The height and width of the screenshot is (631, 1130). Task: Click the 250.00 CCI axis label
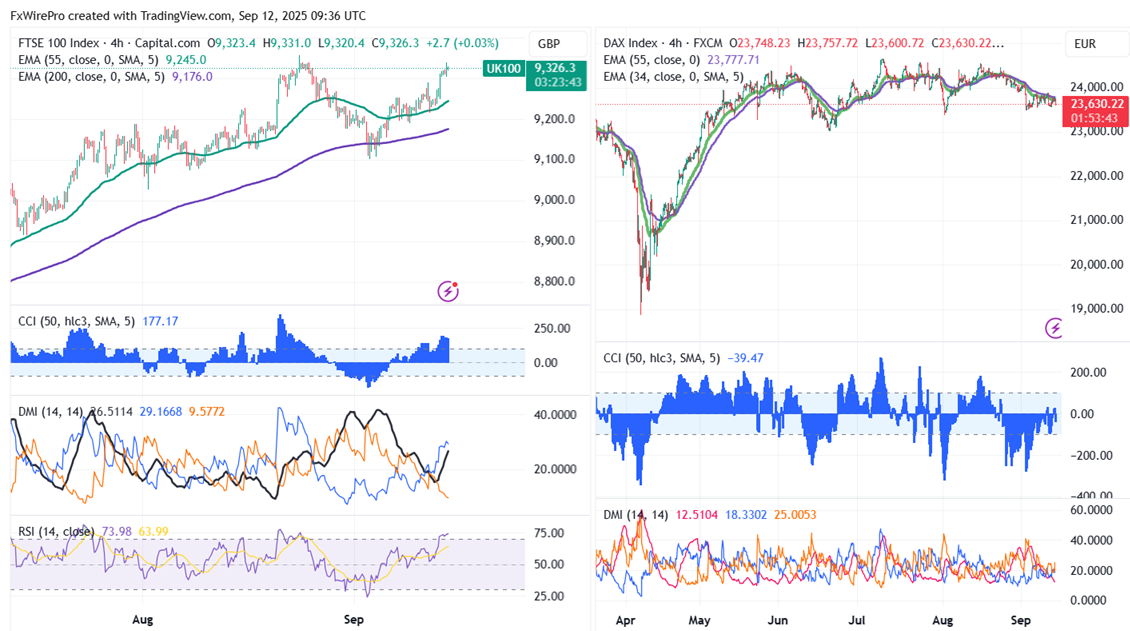point(552,328)
